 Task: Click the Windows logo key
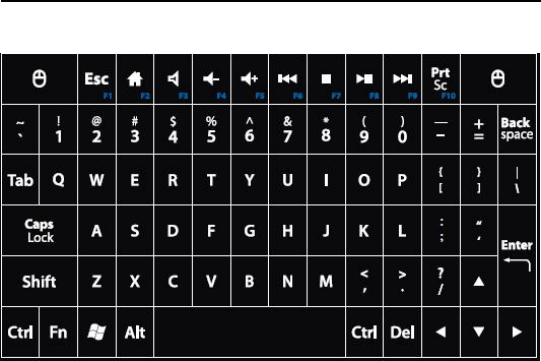coord(97,332)
